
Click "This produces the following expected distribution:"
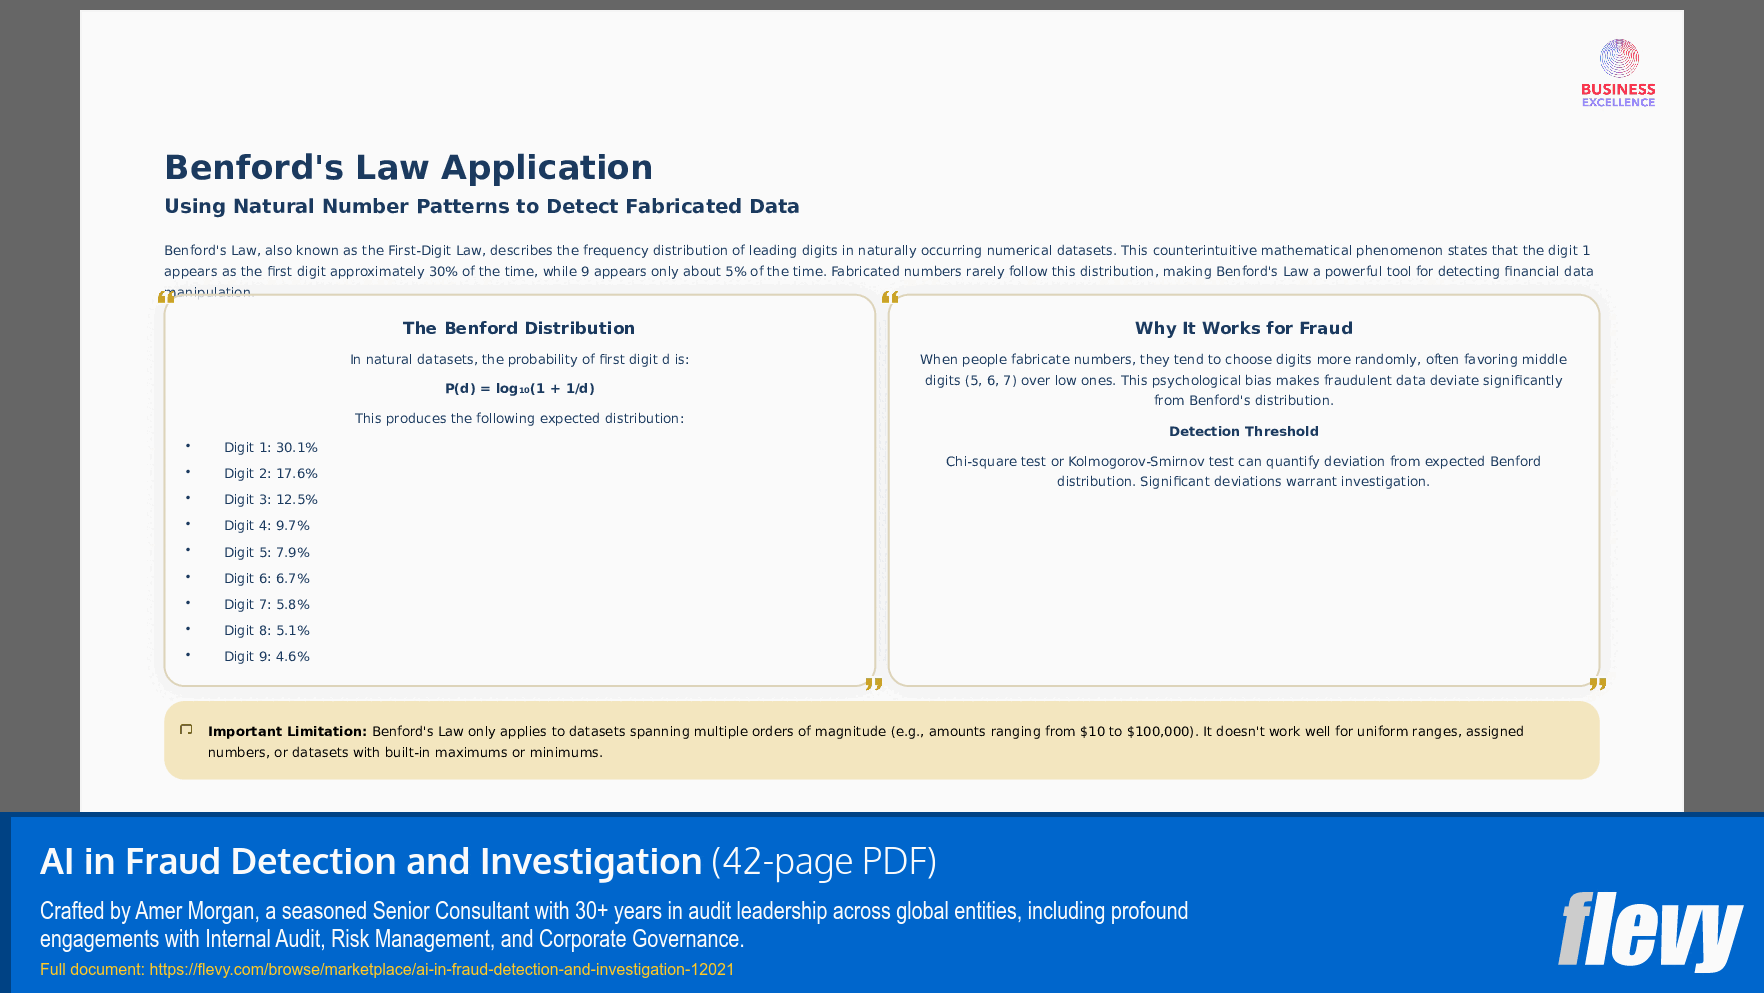click(519, 418)
